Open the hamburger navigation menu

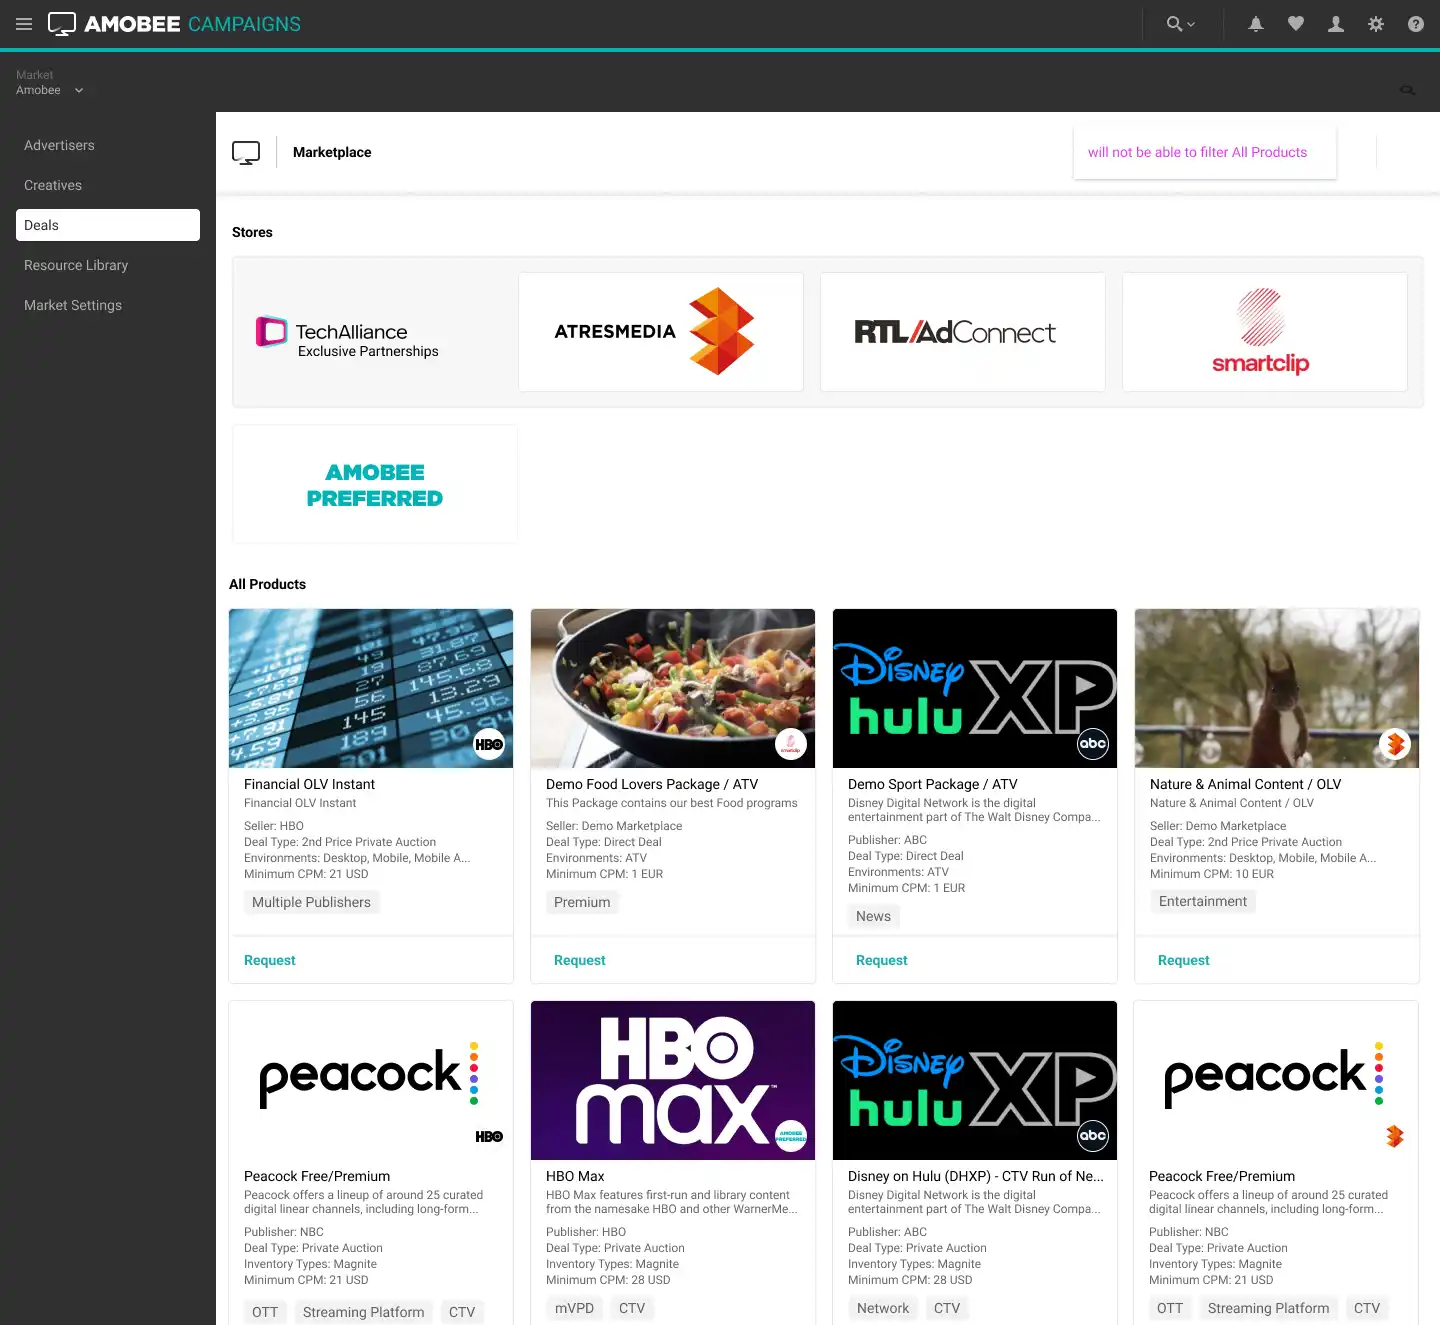pyautogui.click(x=23, y=24)
